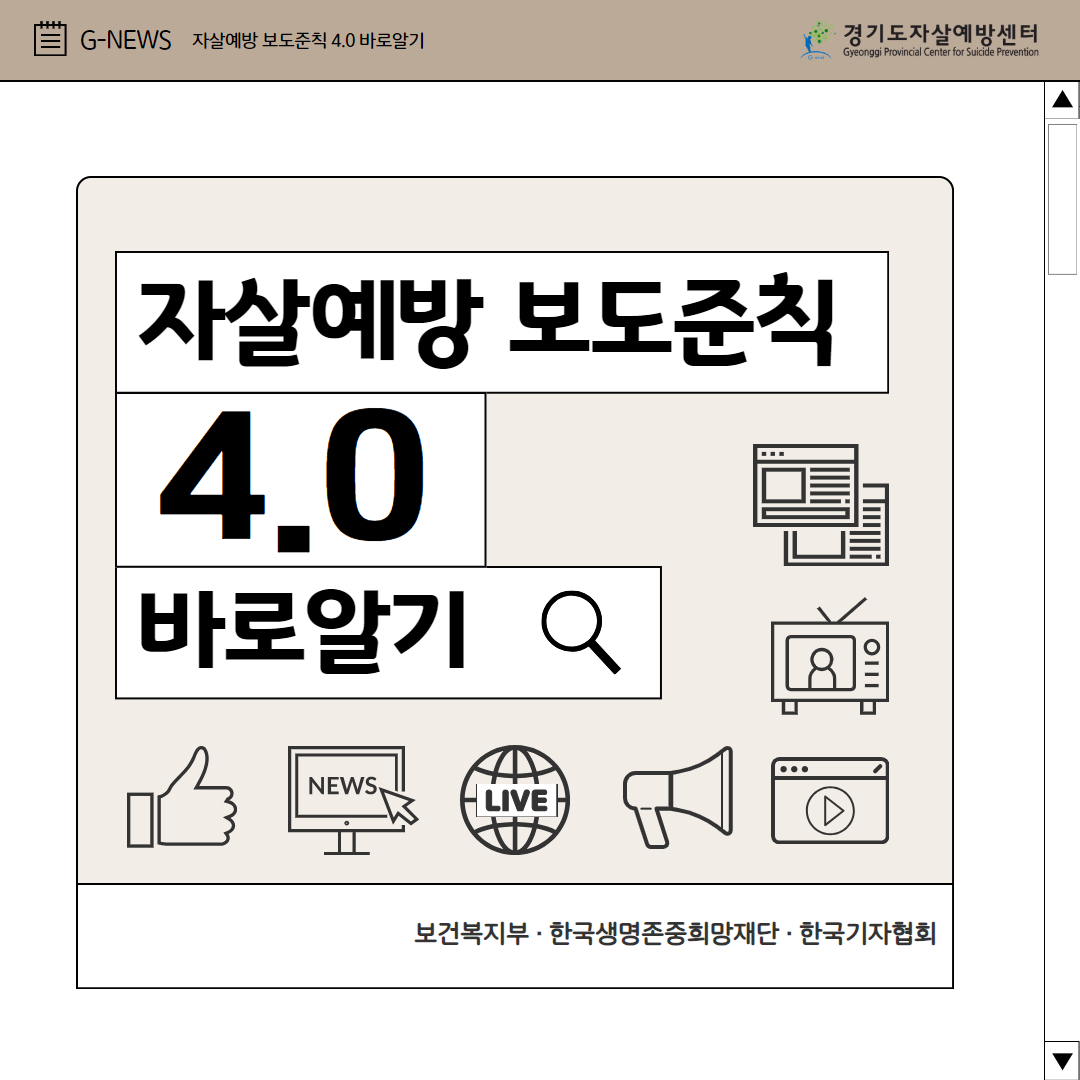Click the scrollbar down arrow
The image size is (1080, 1080).
1062,1061
